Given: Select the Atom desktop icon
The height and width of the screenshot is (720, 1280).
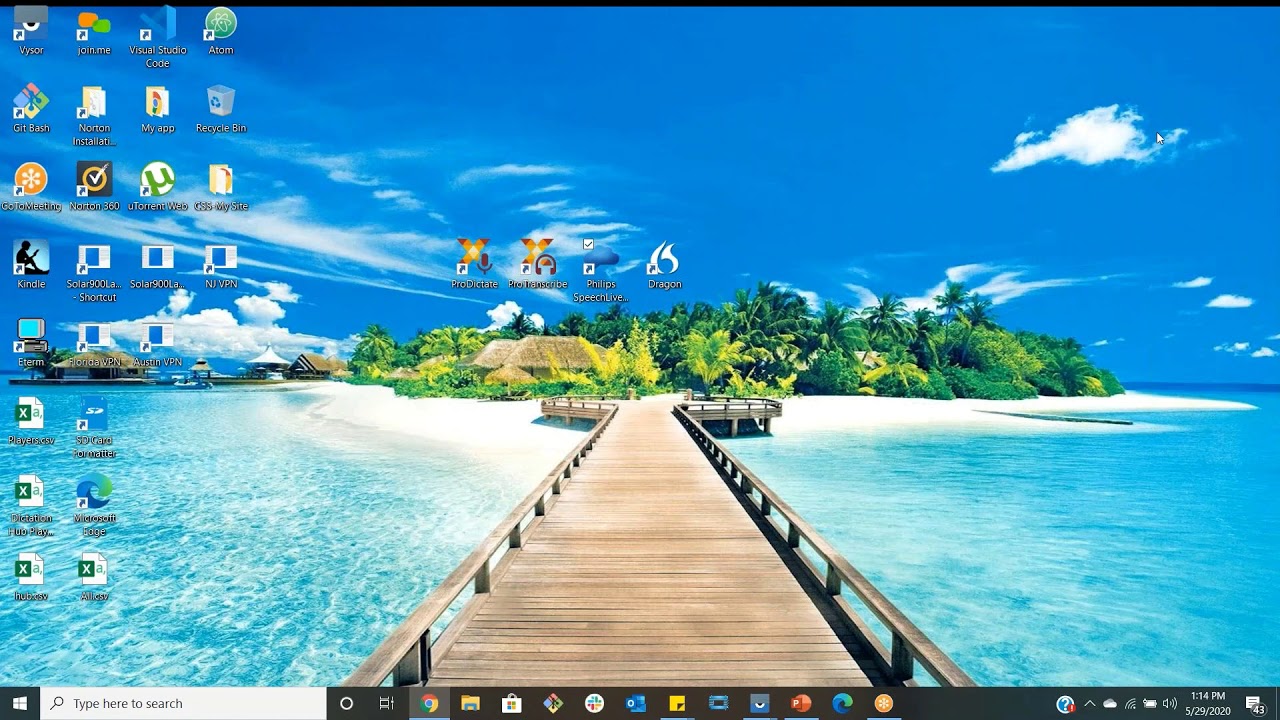Looking at the screenshot, I should [x=221, y=32].
